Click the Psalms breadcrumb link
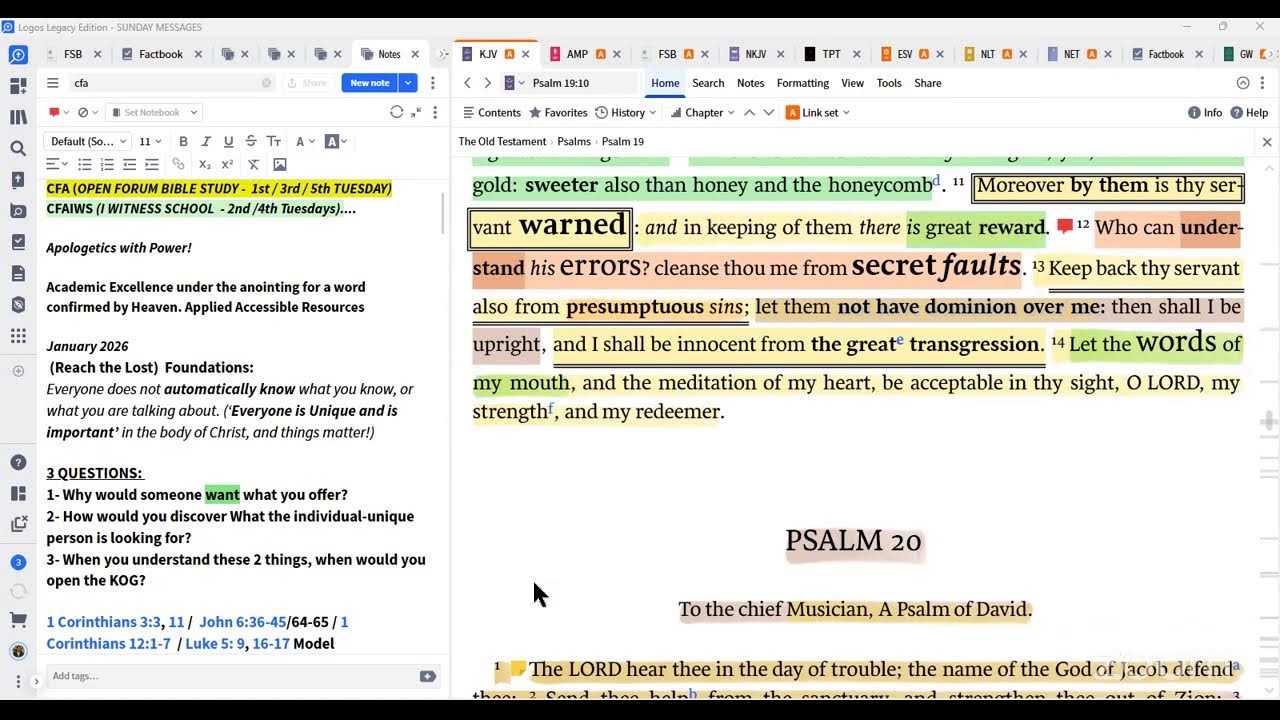1280x720 pixels. (574, 141)
